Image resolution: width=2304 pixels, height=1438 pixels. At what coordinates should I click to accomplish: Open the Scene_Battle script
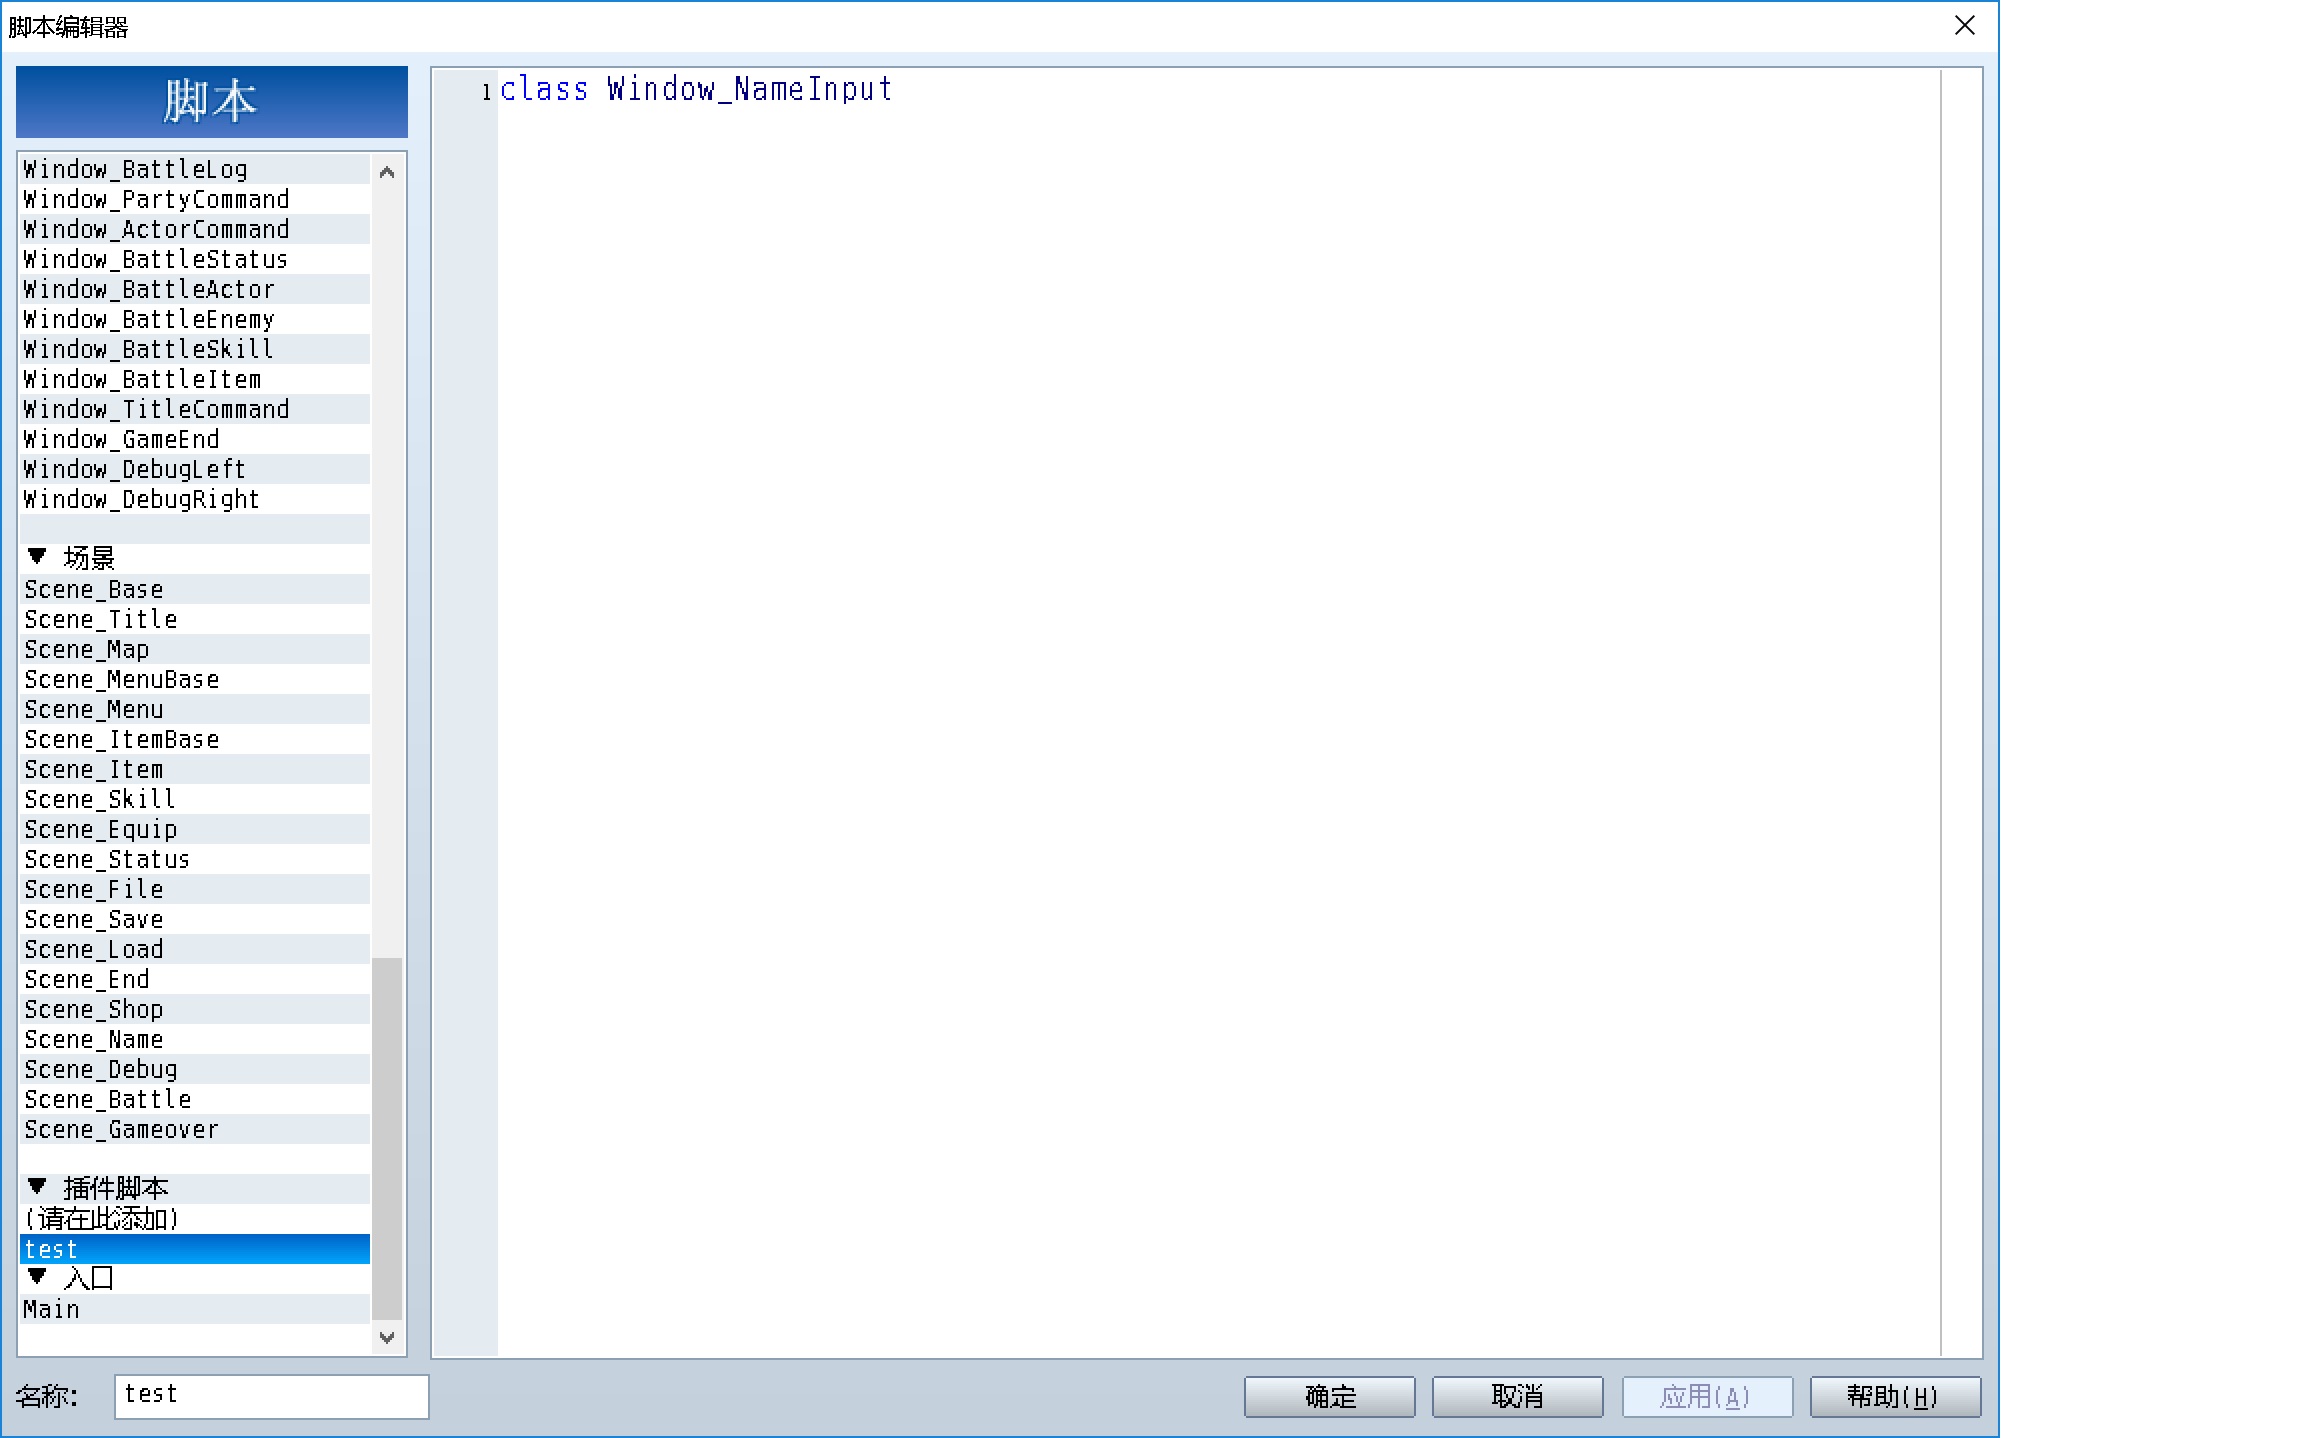tap(195, 1099)
